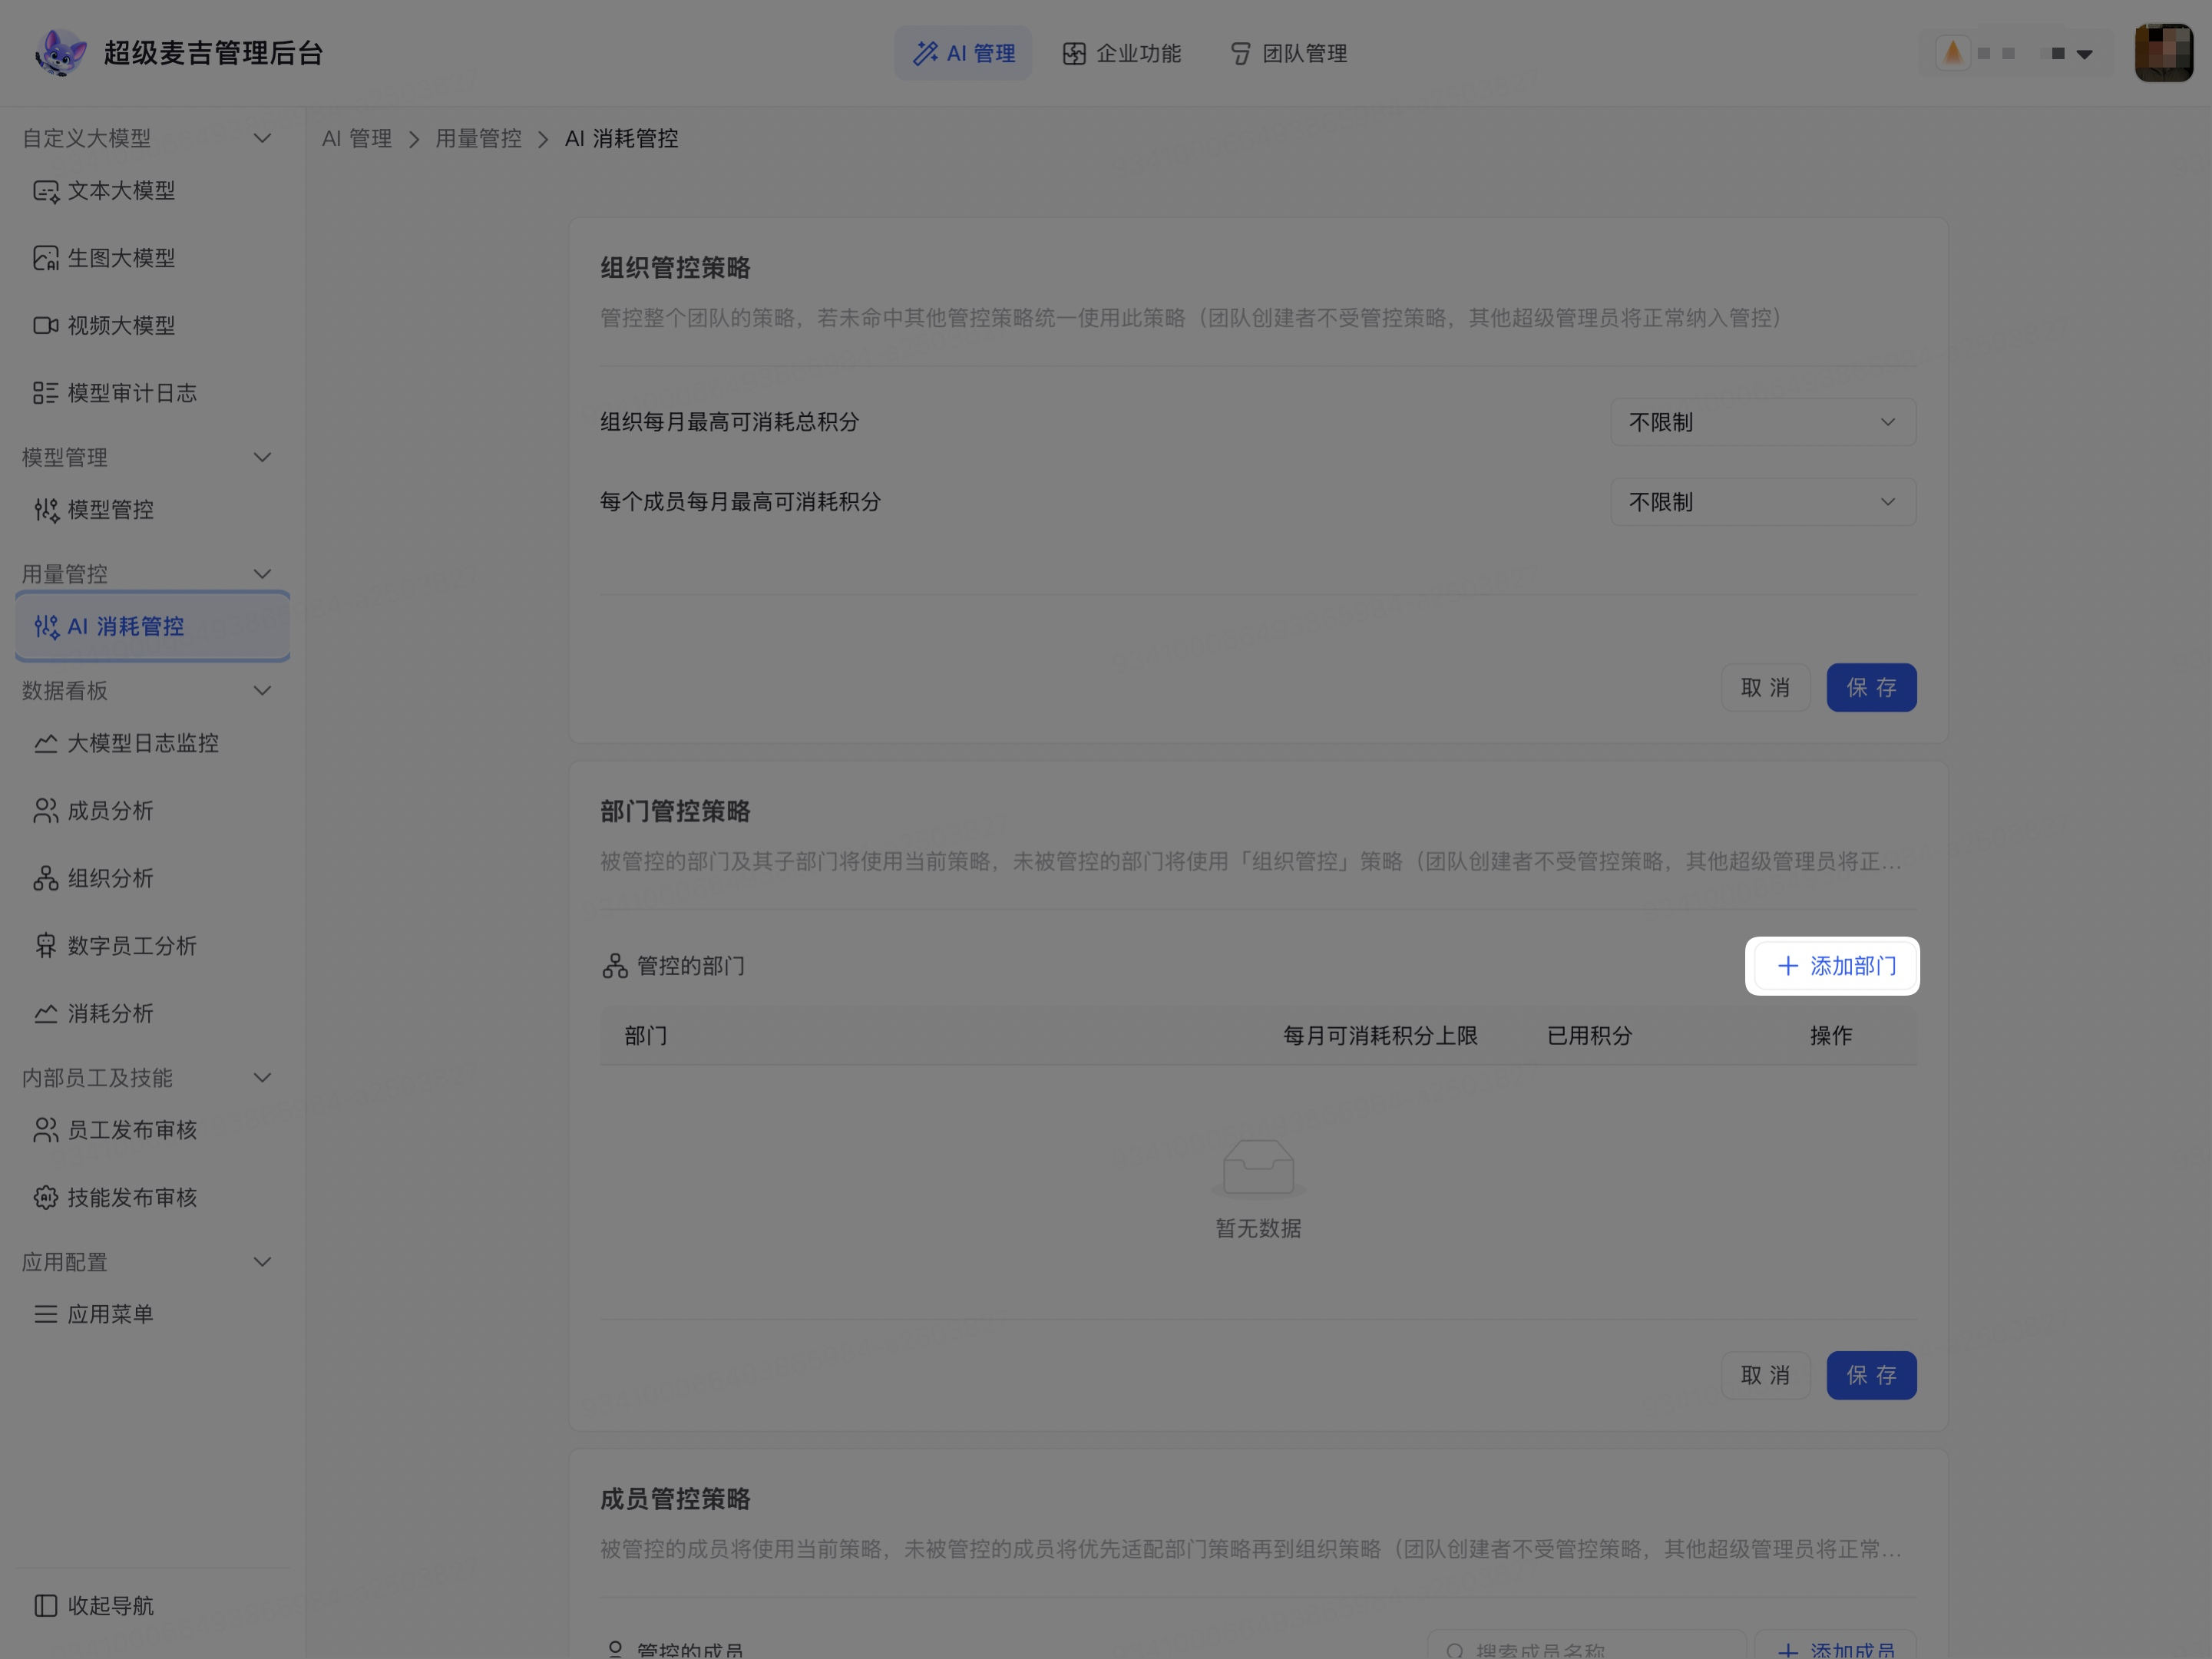The height and width of the screenshot is (1659, 2212).
Task: Open 生图大模型 in the sidebar
Action: click(x=152, y=258)
